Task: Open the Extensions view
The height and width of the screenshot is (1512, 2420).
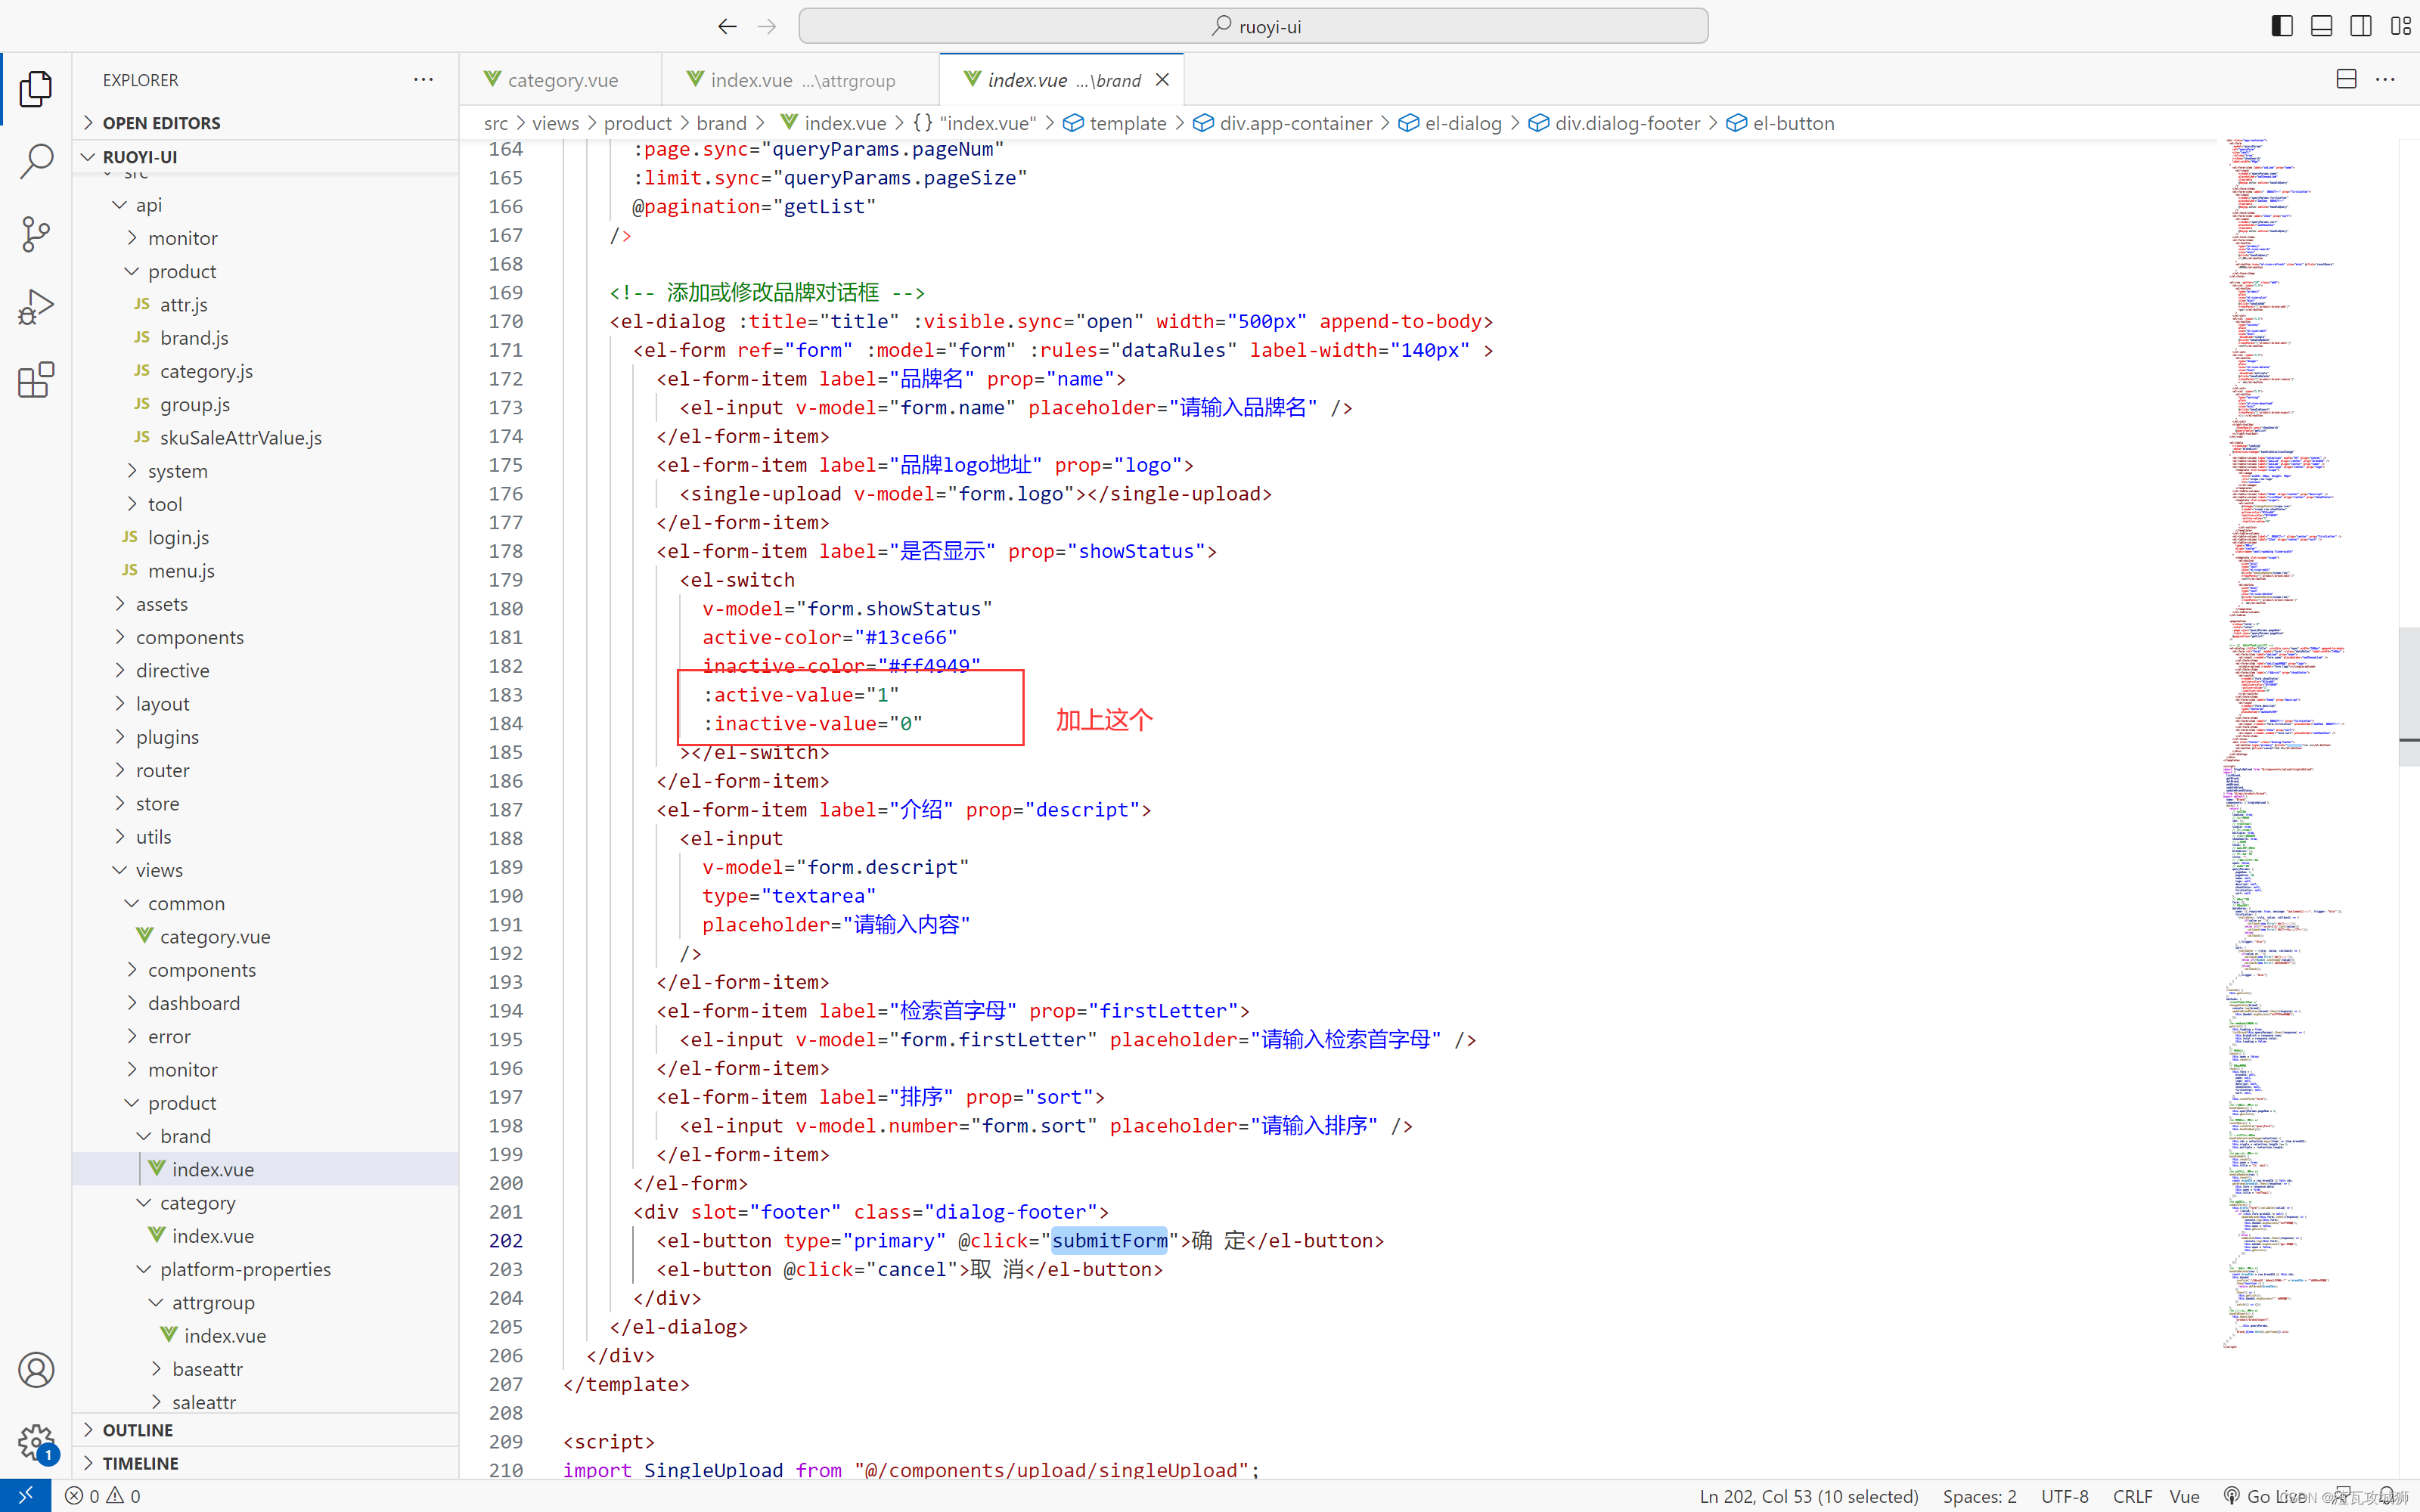Action: coord(36,380)
